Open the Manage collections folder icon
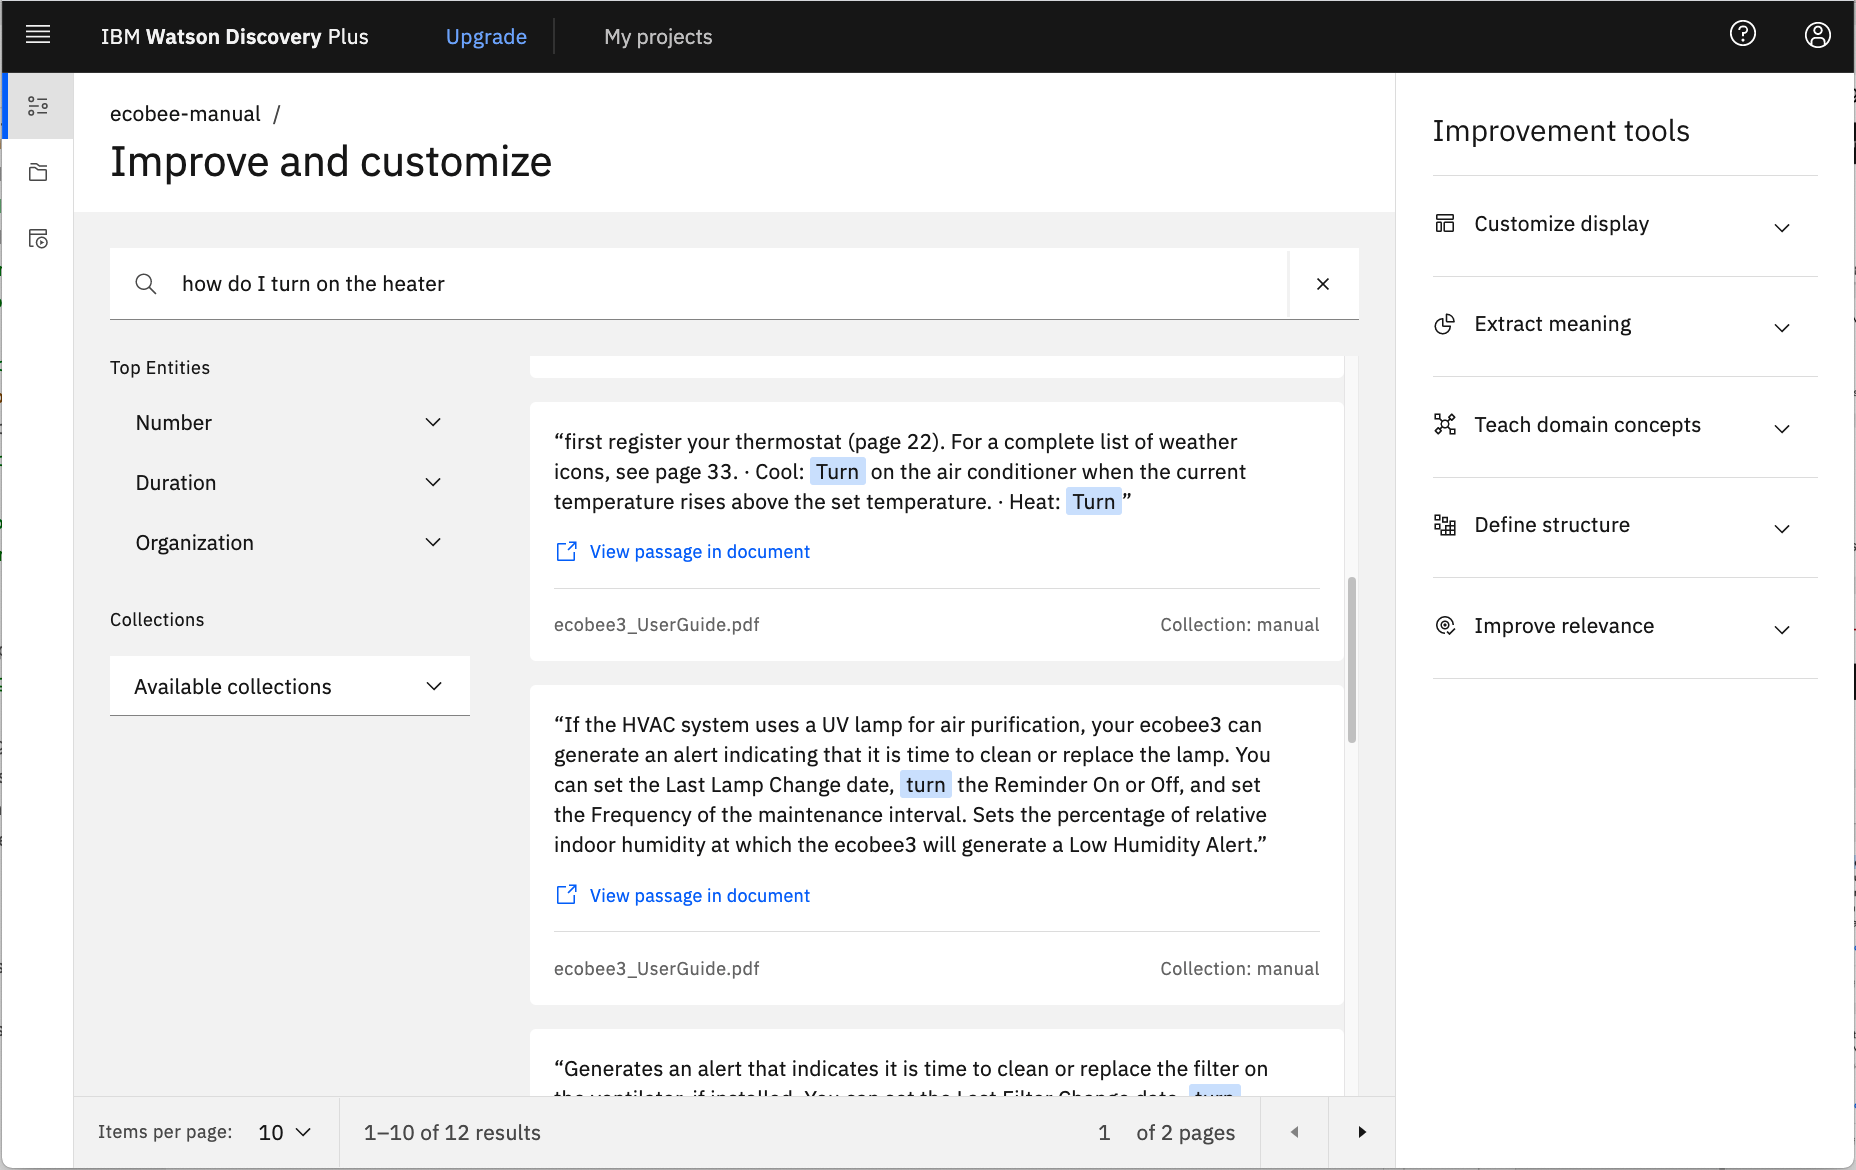The width and height of the screenshot is (1856, 1170). point(38,172)
